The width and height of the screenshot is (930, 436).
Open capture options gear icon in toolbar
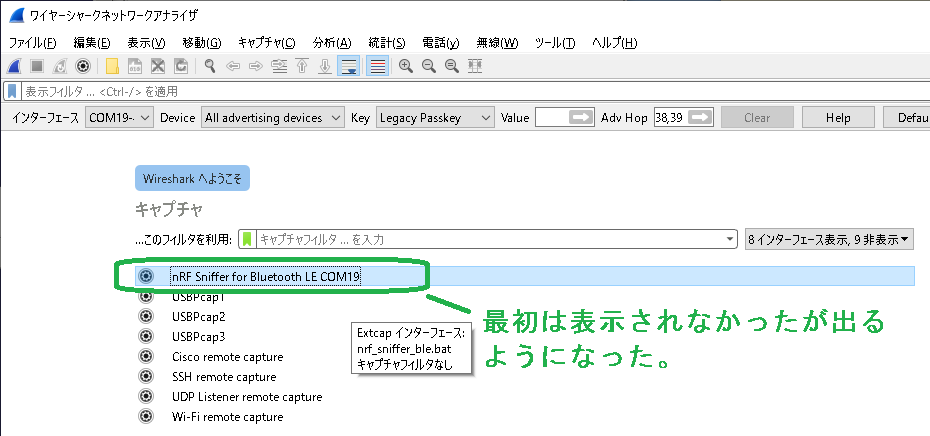tap(84, 66)
